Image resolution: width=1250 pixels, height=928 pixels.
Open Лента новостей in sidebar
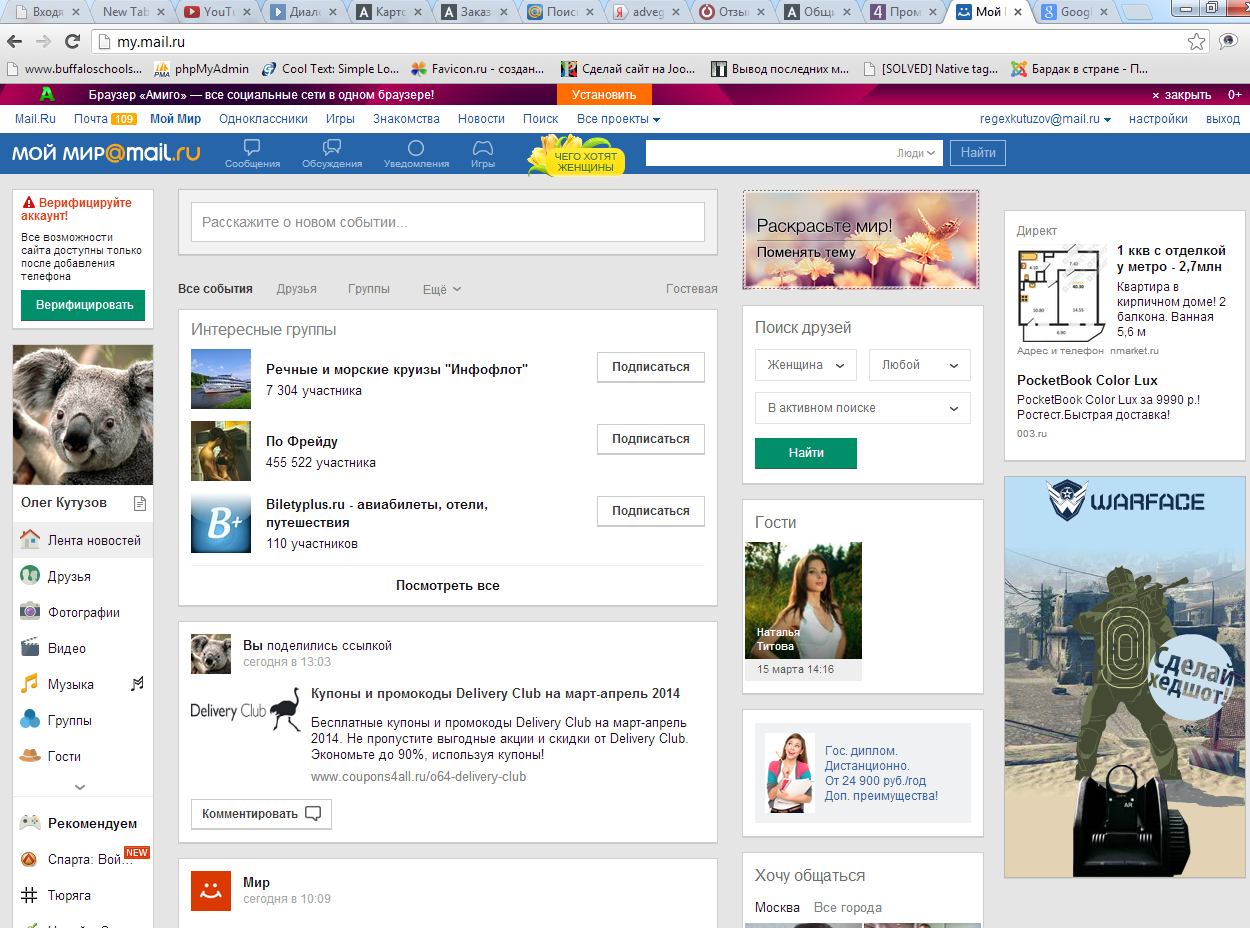[x=83, y=540]
